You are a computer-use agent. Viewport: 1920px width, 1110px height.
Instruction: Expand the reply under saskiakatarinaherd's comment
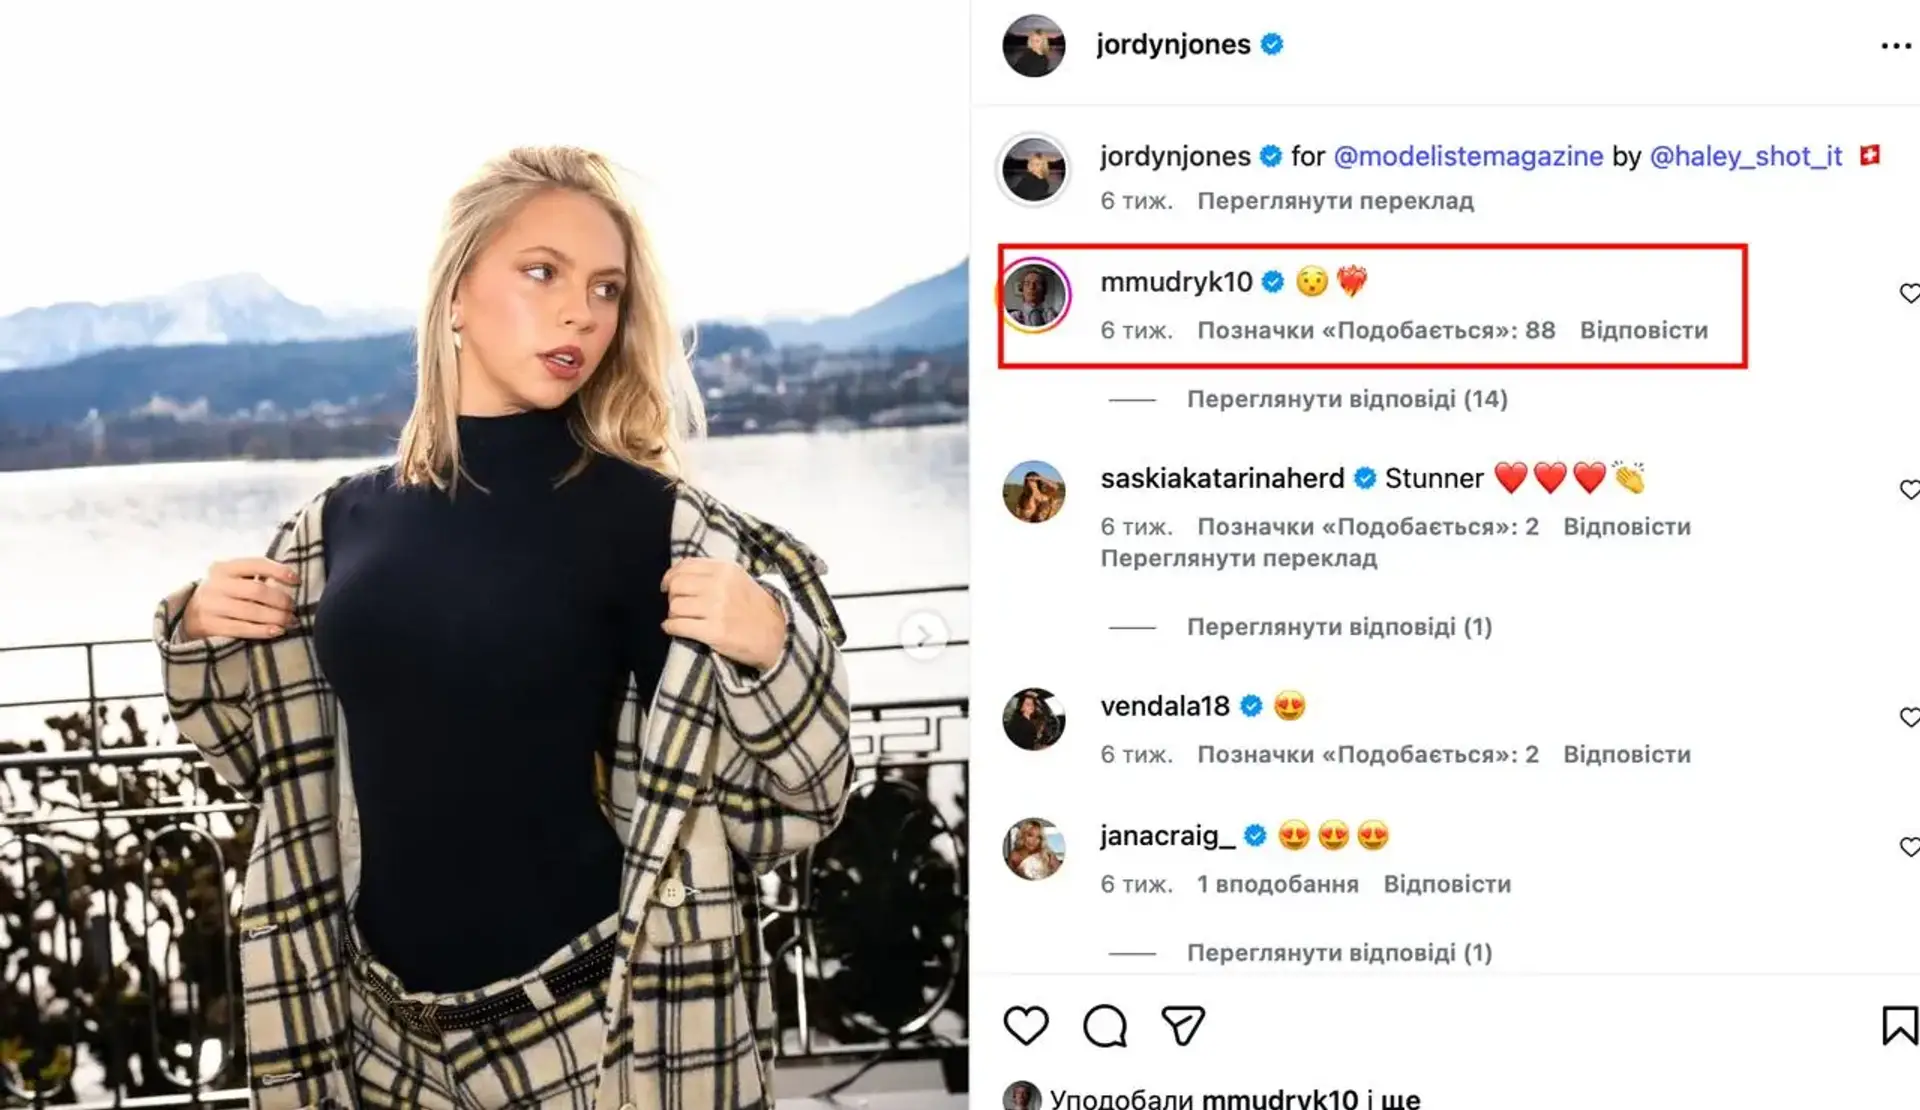[x=1338, y=627]
